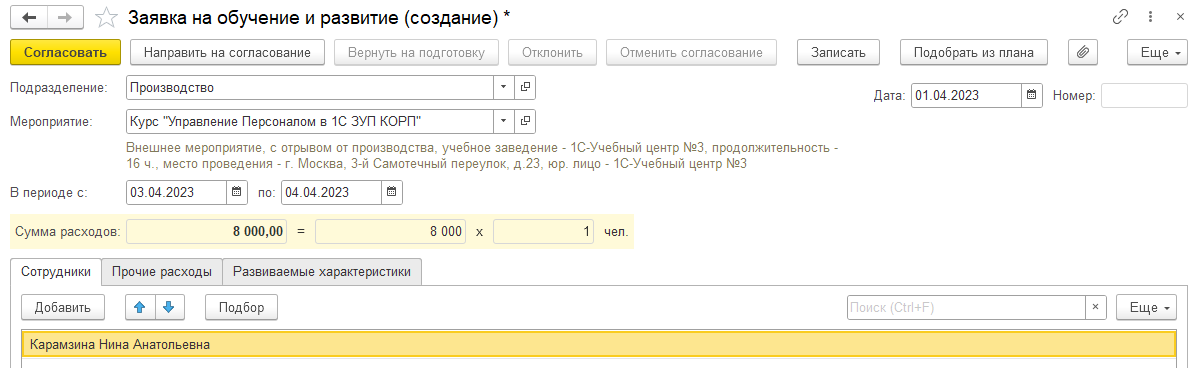Click the Отменить согласование button
1196x368 pixels.
pos(691,53)
